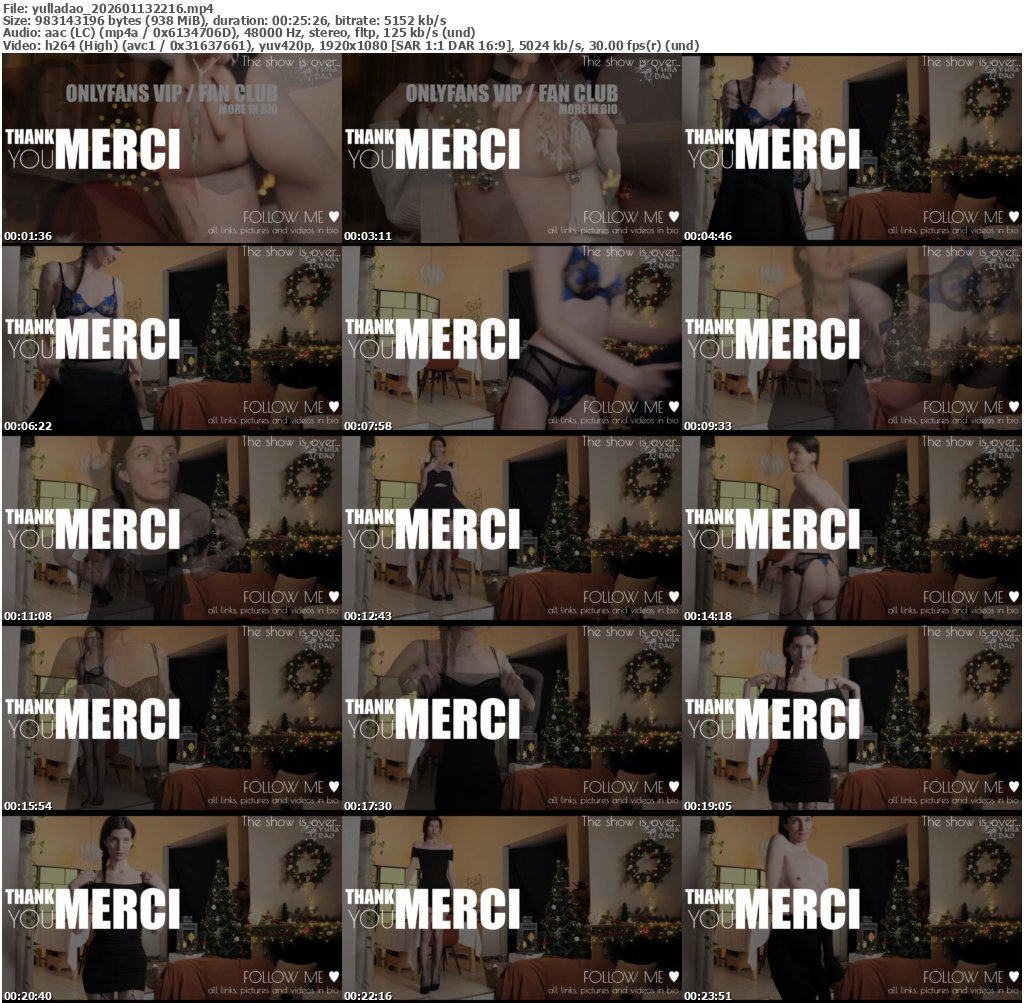Screen dimensions: 1024x1003
Task: Pick the thumbnail at timestamp 00:15:54
Action: (x=172, y=719)
